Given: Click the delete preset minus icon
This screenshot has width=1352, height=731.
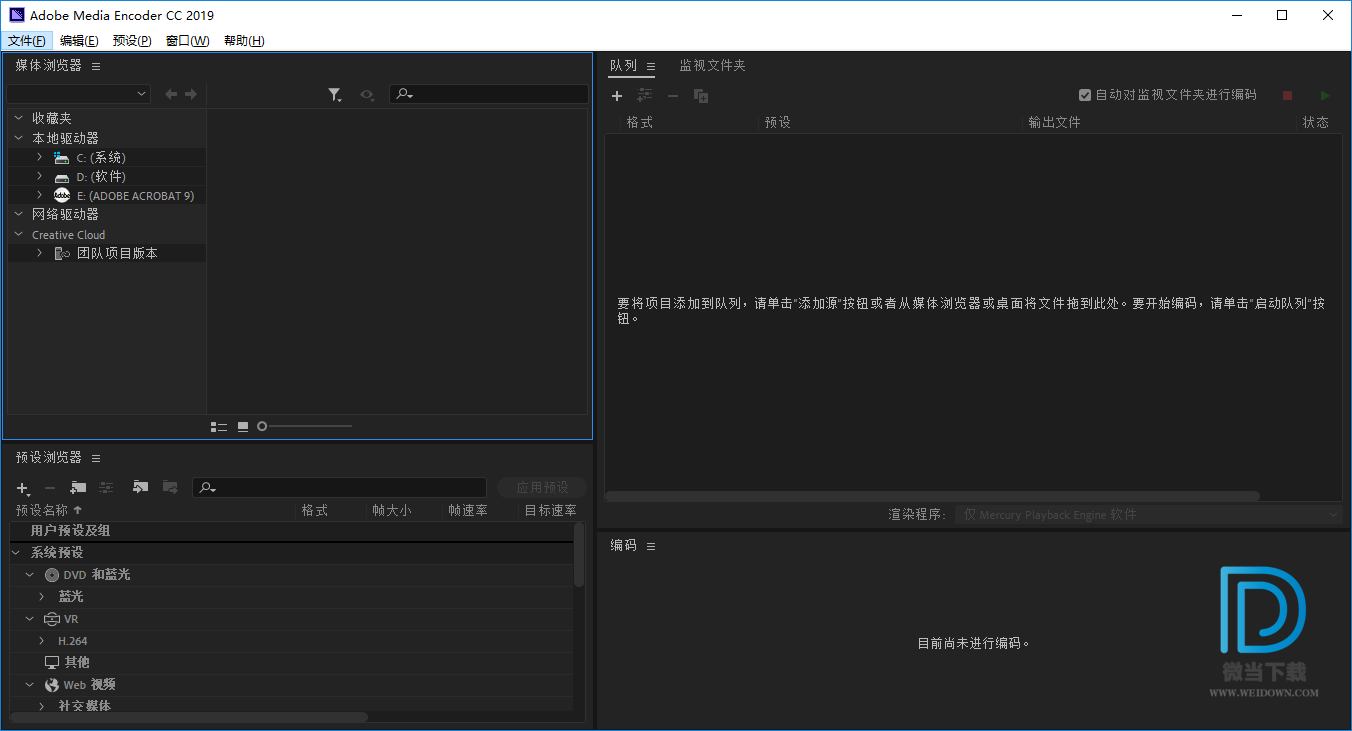Looking at the screenshot, I should point(50,488).
